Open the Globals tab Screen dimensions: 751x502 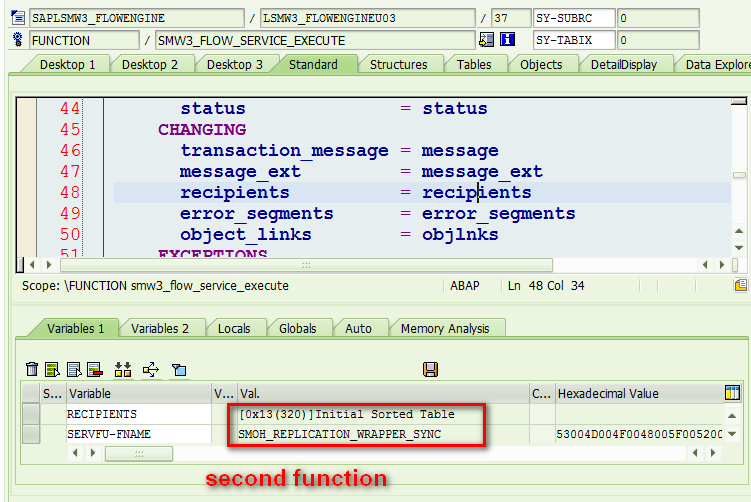(297, 329)
